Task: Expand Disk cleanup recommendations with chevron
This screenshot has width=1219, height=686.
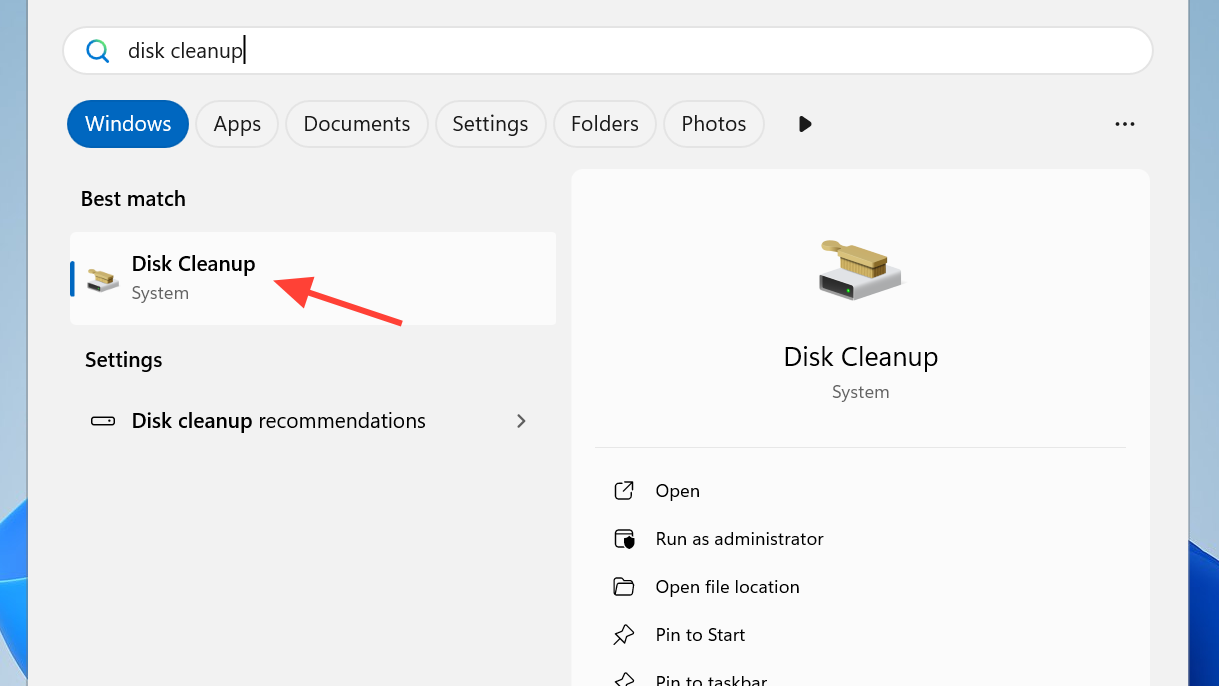Action: click(520, 421)
